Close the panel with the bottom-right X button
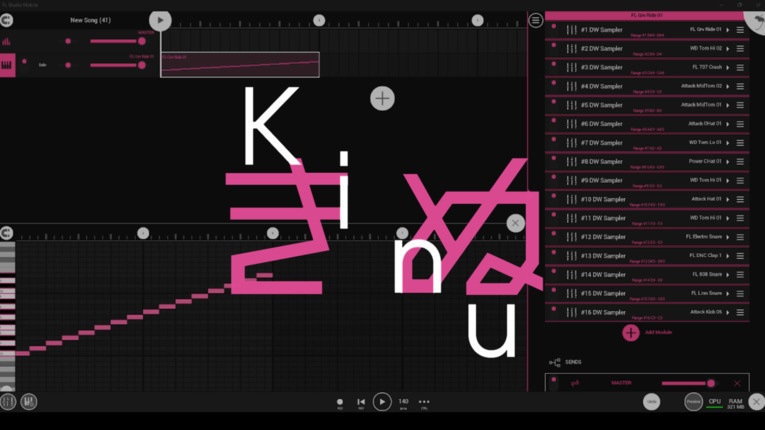This screenshot has width=765, height=430. [756, 402]
